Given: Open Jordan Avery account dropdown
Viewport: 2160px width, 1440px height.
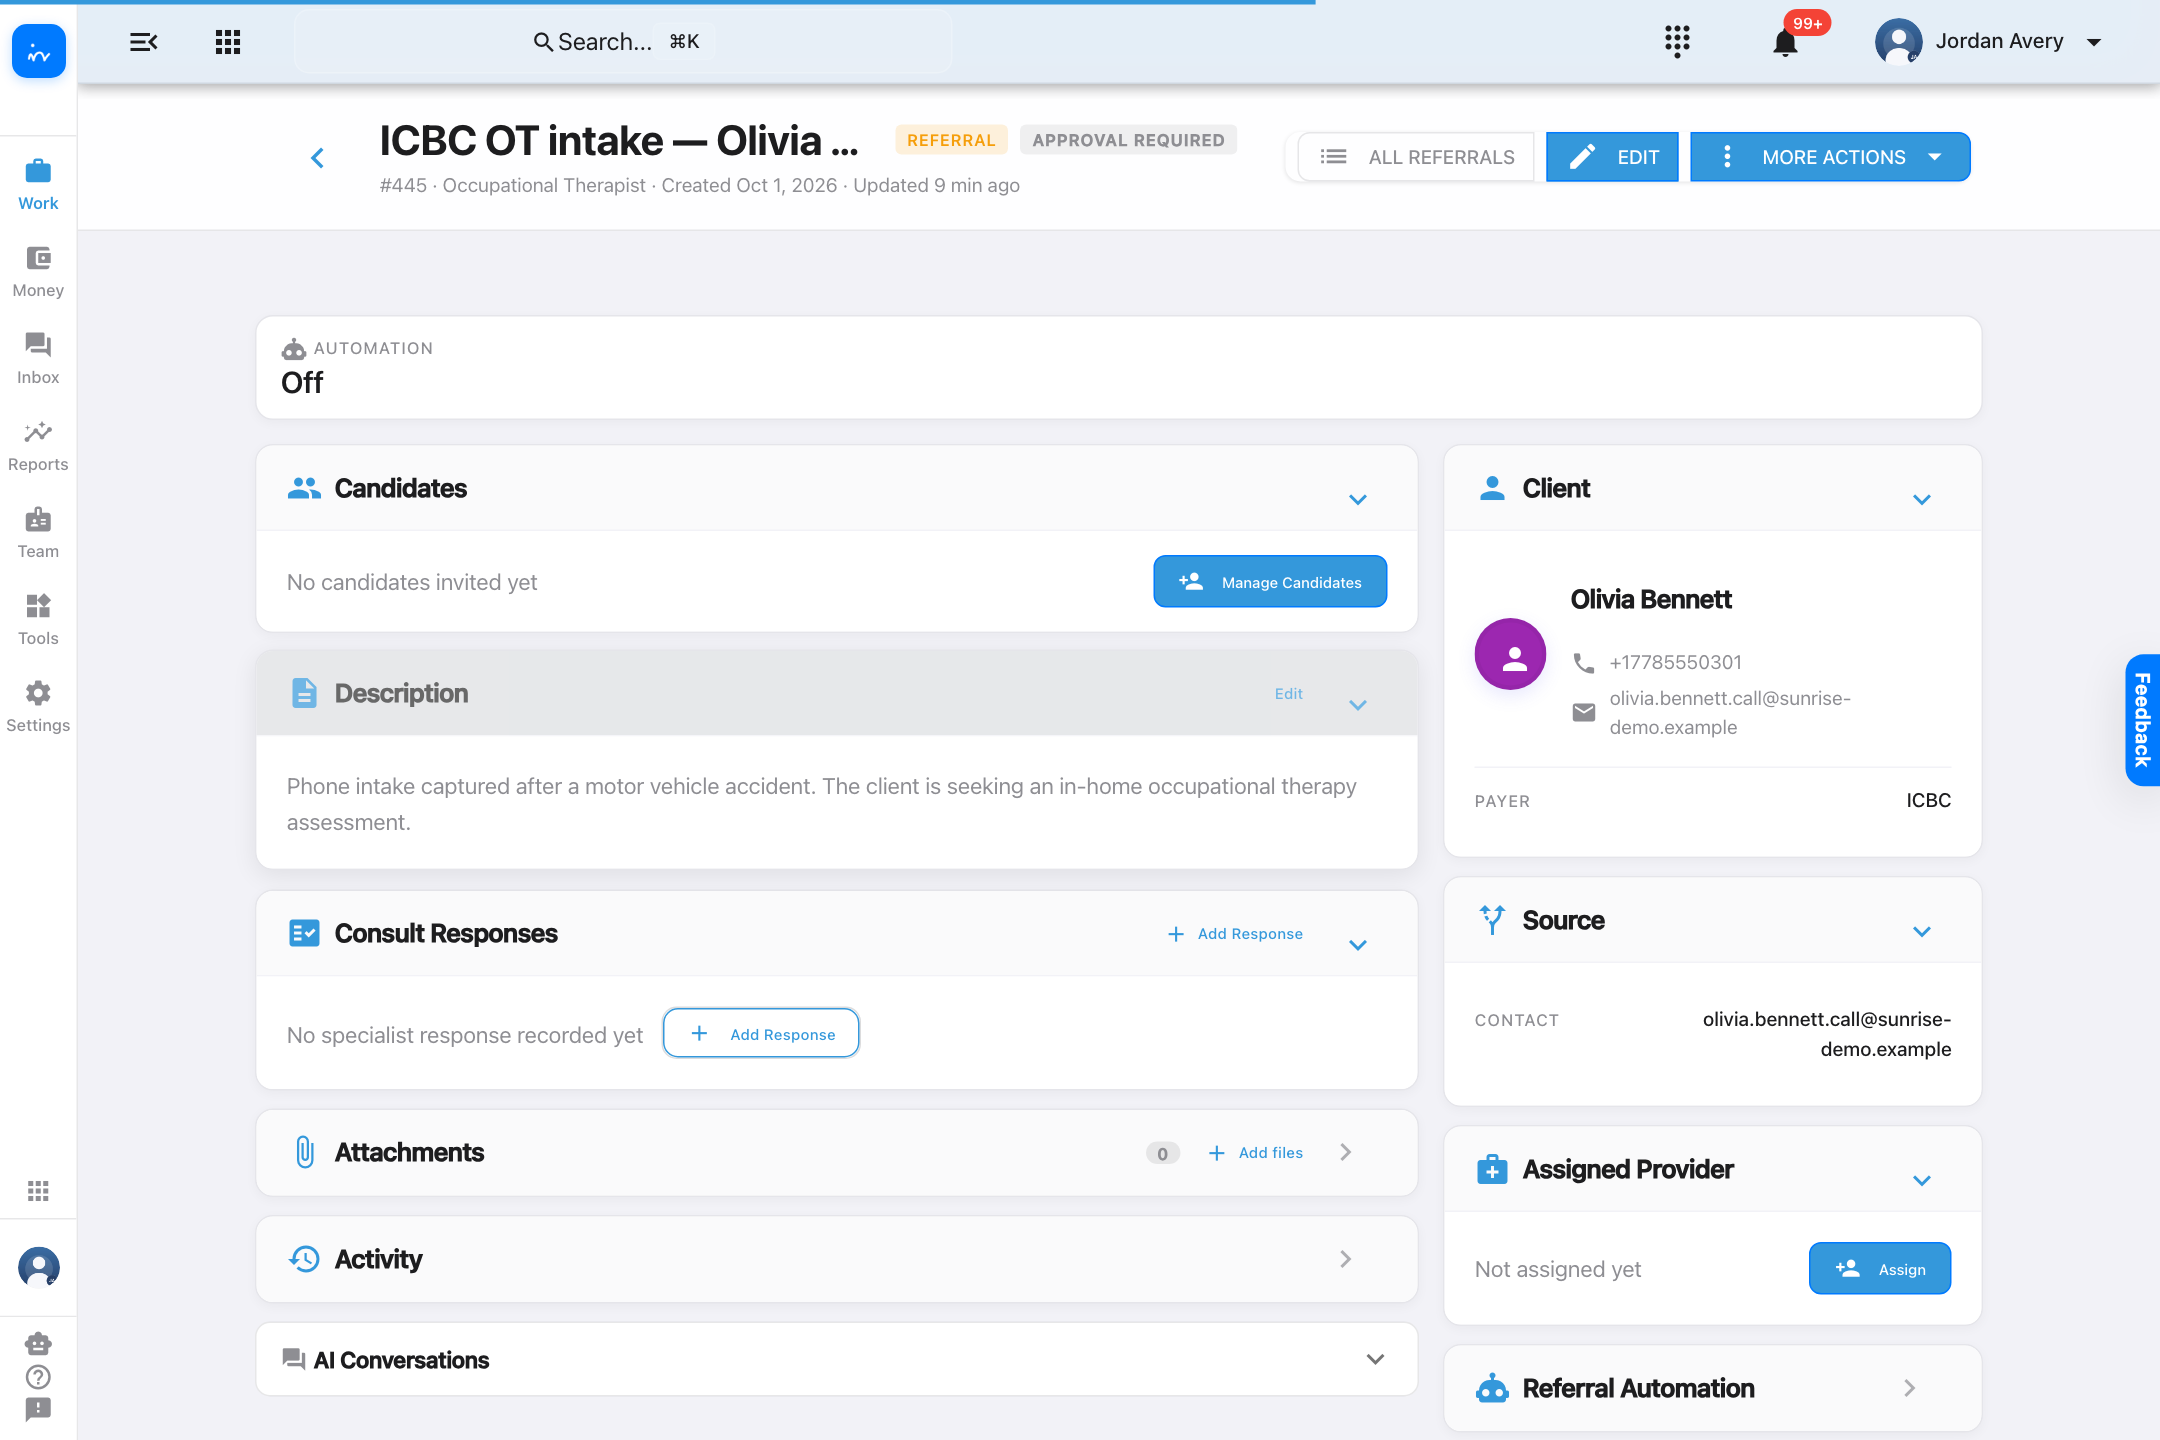Looking at the screenshot, I should coord(1990,42).
